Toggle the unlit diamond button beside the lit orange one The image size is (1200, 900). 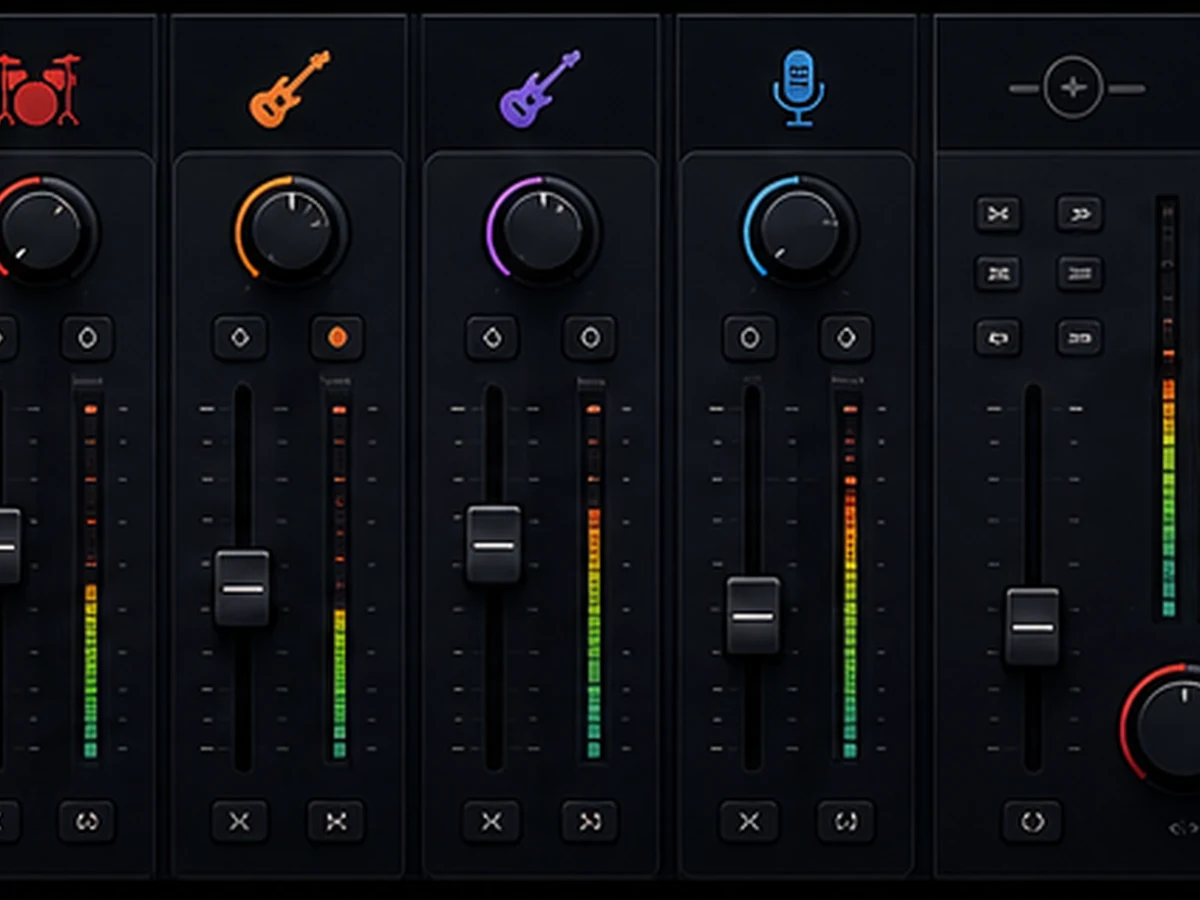[240, 338]
